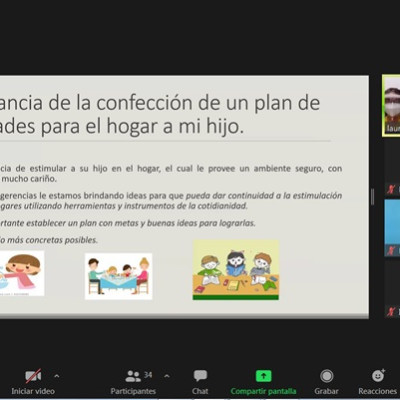Viewport: 400px width, 400px height.
Task: Select the blue participant video tile
Action: [x=392, y=228]
